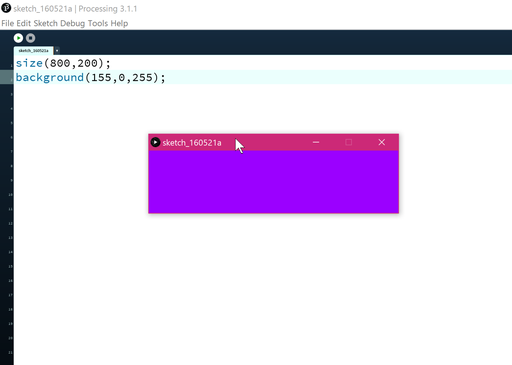Open the Help menu
The image size is (512, 365).
119,23
